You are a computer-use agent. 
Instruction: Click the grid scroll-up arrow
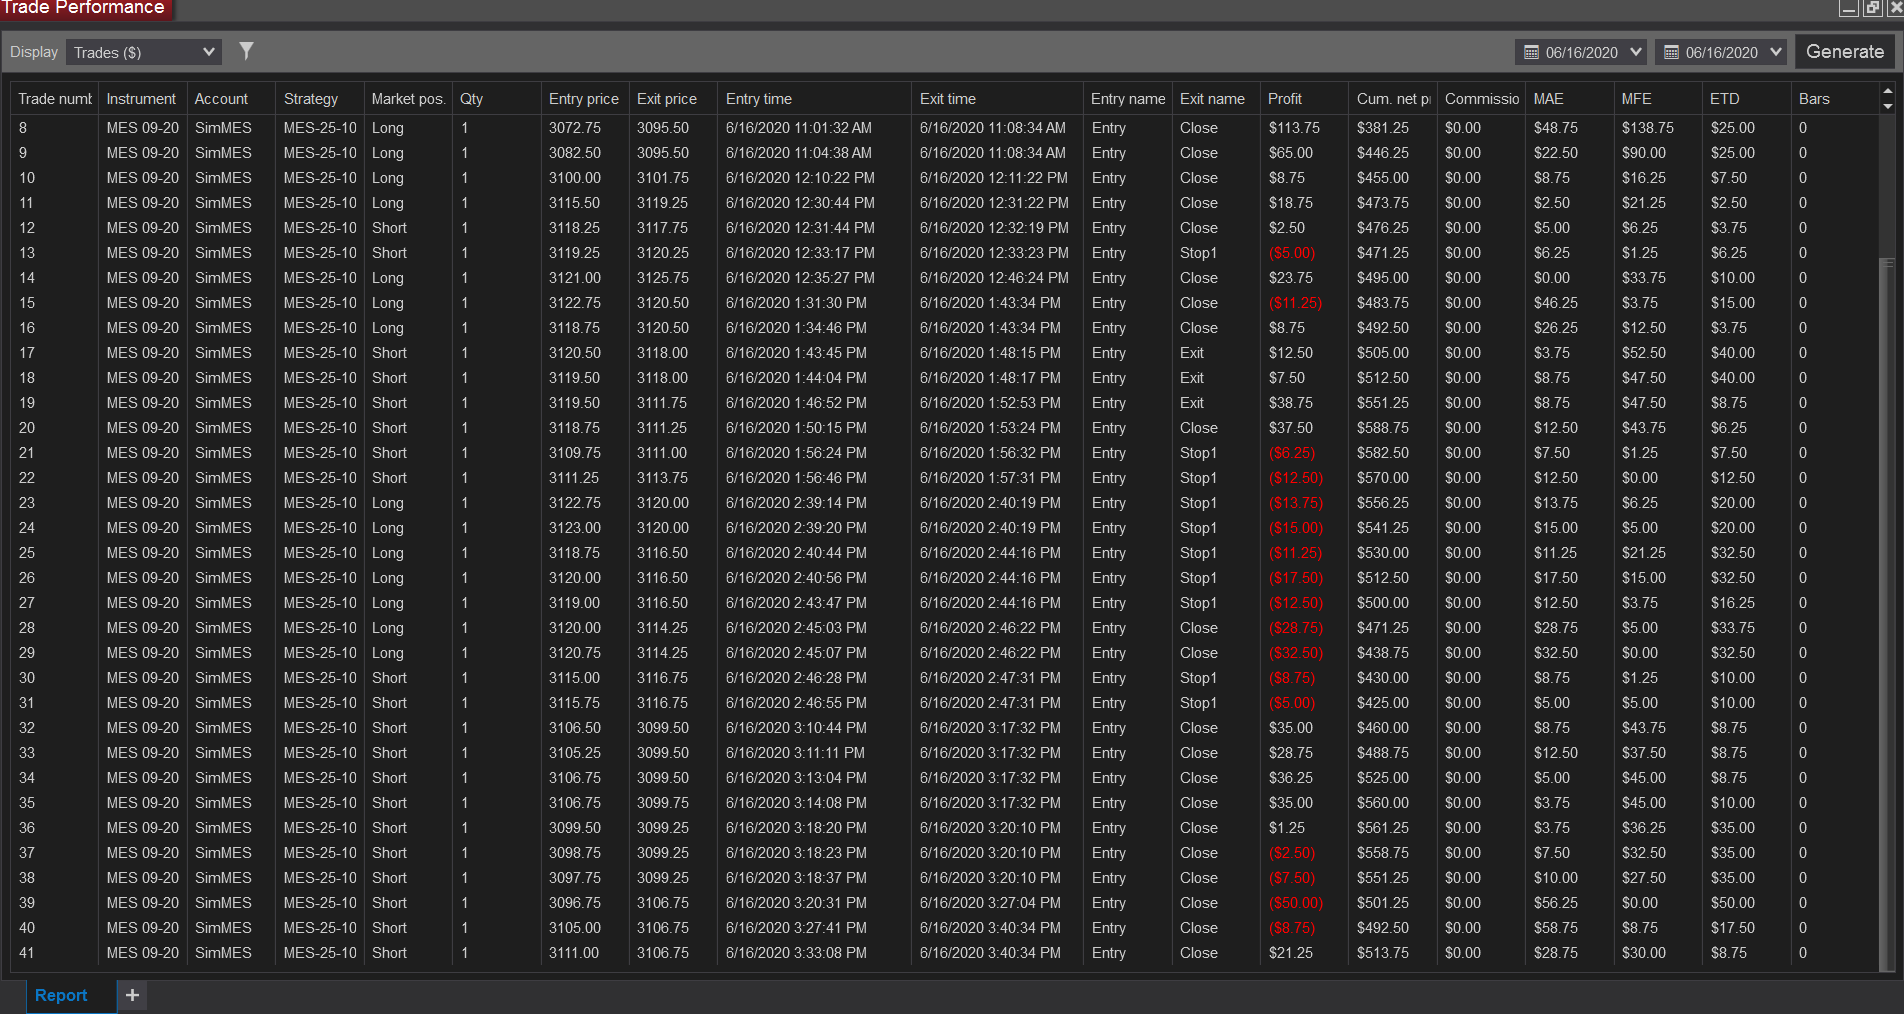pos(1887,91)
